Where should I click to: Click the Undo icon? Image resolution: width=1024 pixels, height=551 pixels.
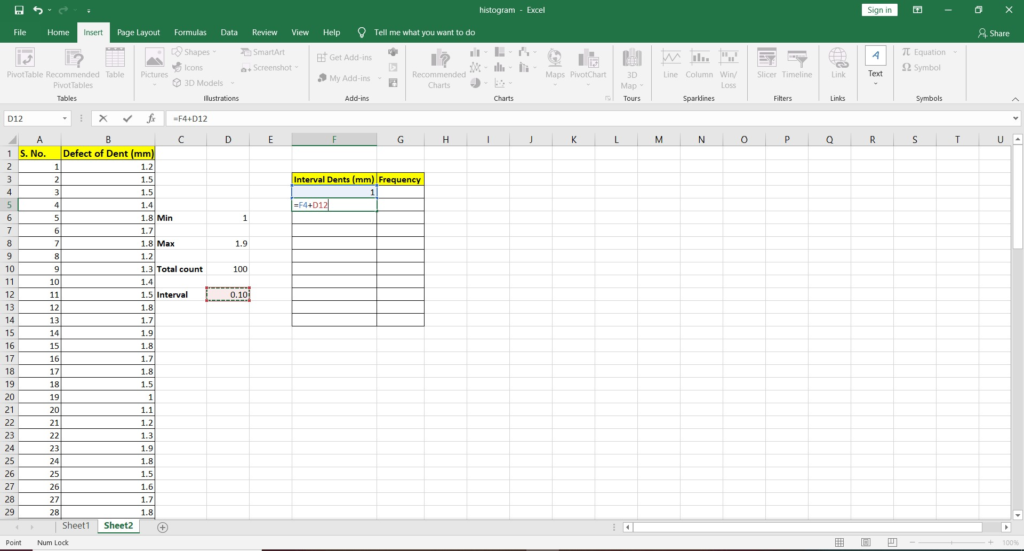(38, 10)
